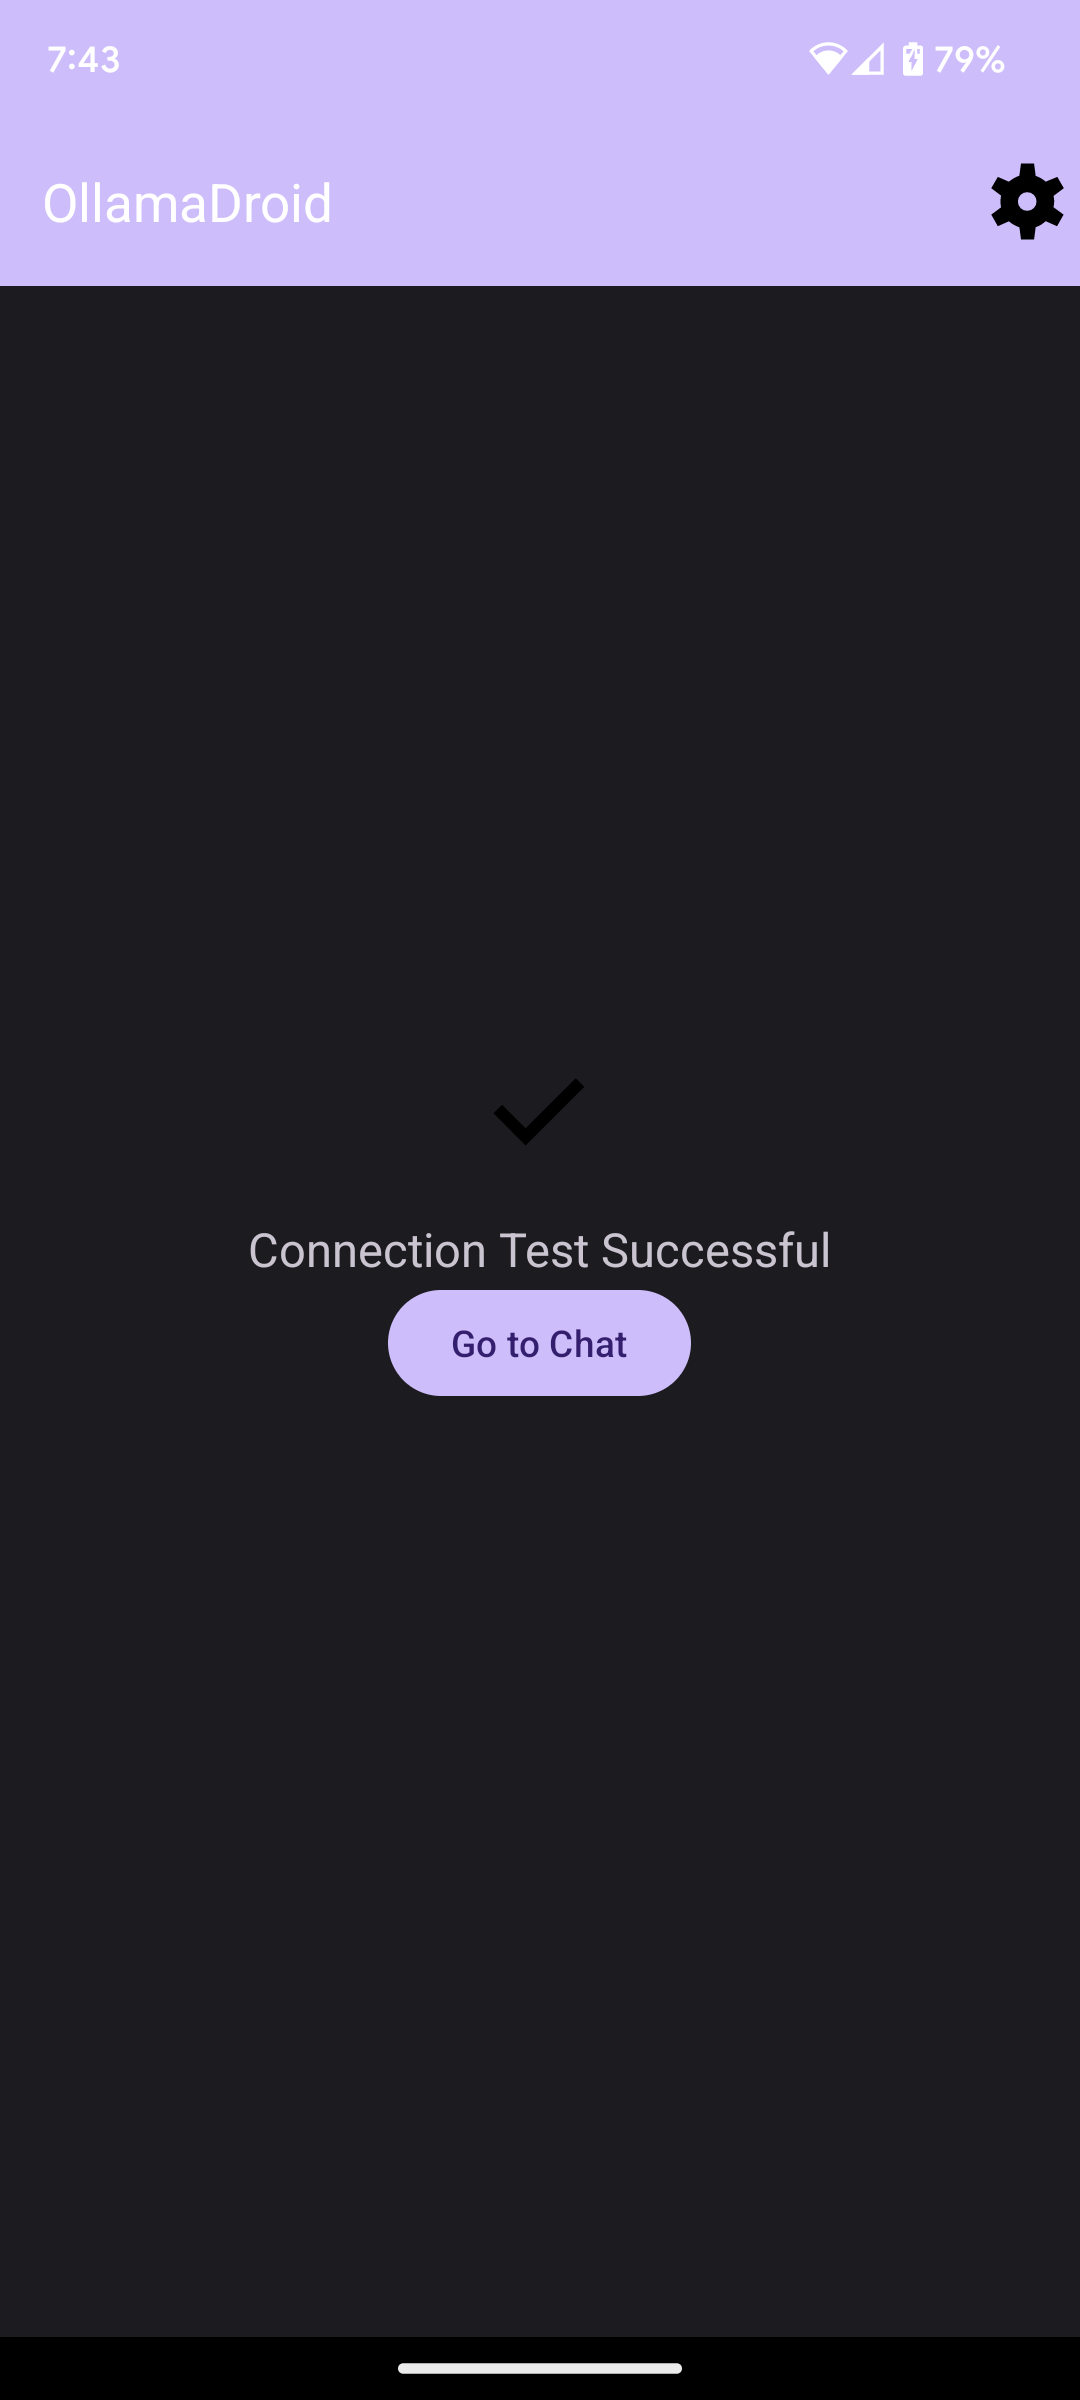
Task: Tap black navigation bar beside the pill
Action: [200, 2368]
